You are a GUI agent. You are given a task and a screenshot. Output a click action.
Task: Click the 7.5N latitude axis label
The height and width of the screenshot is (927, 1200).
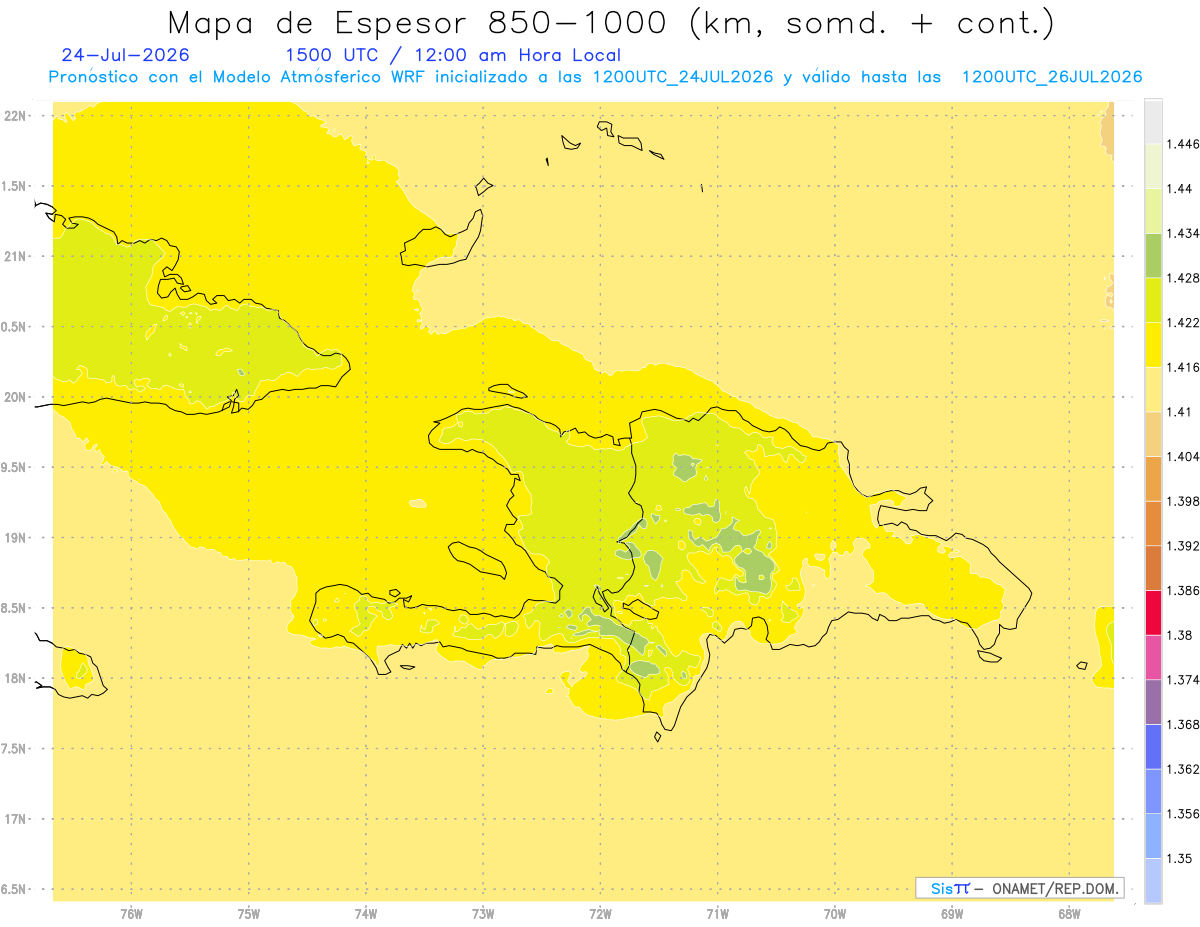tap(15, 749)
